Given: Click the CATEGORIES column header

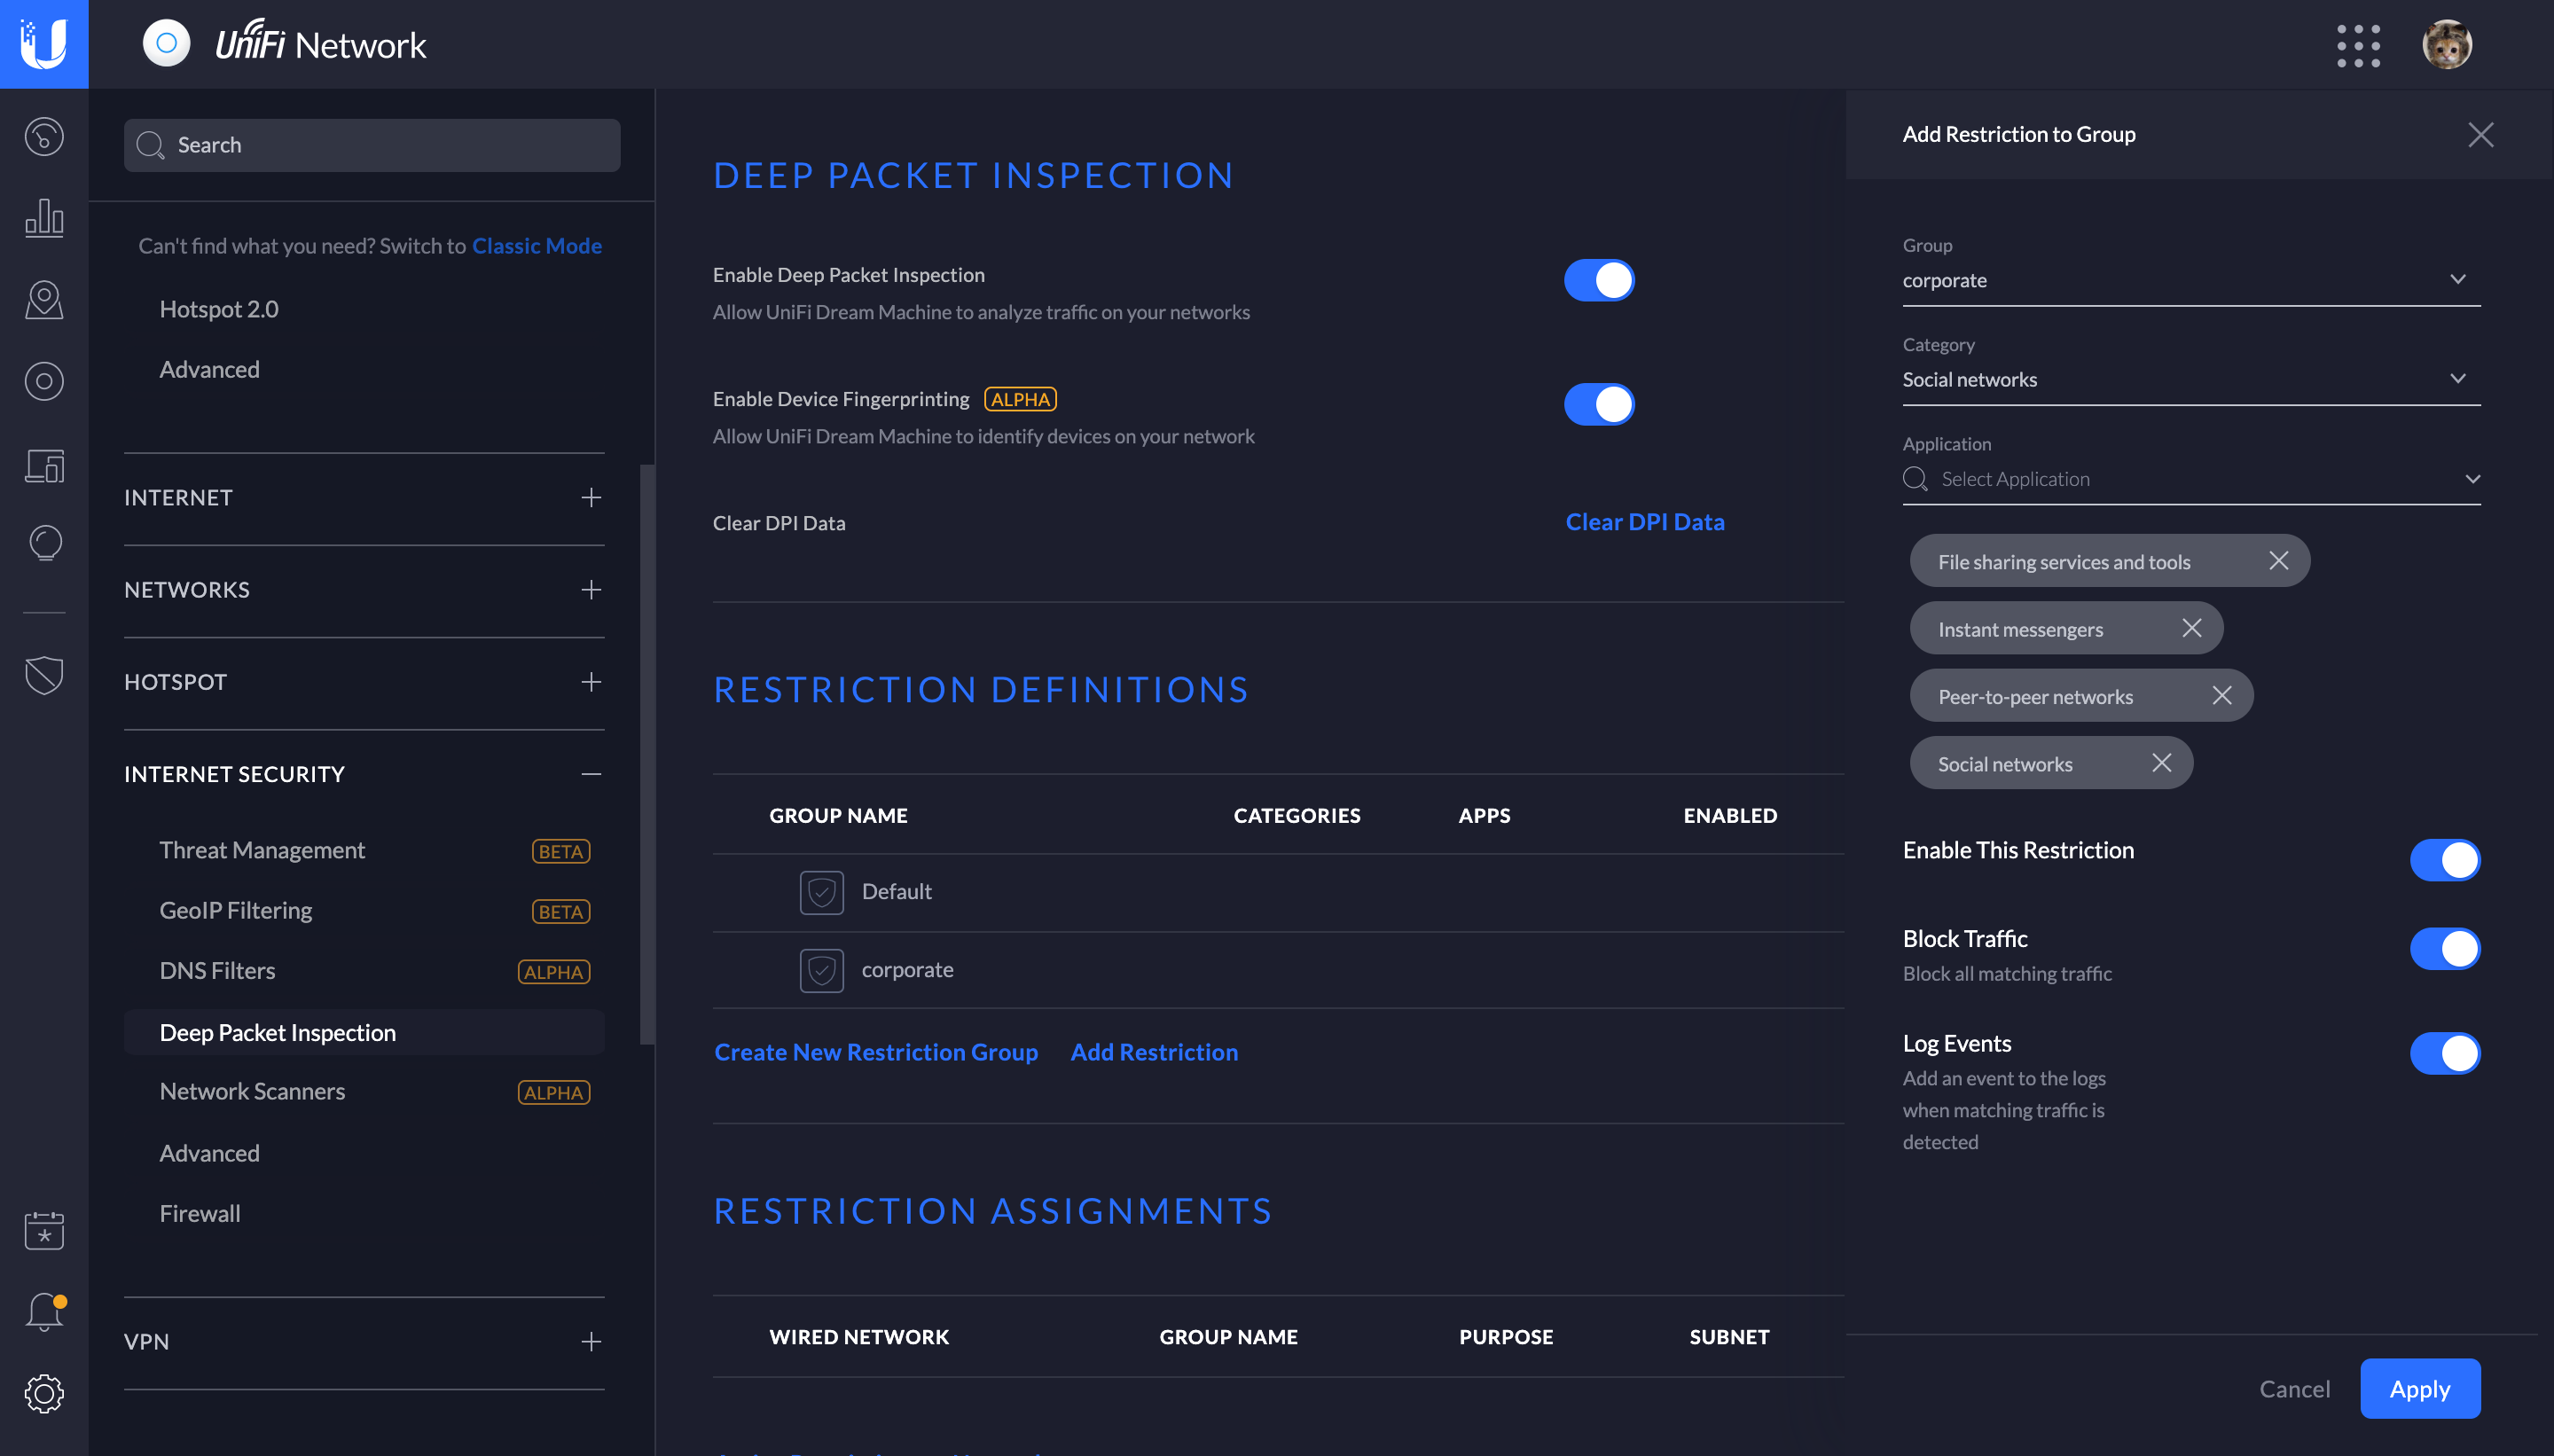Looking at the screenshot, I should (x=1297, y=815).
